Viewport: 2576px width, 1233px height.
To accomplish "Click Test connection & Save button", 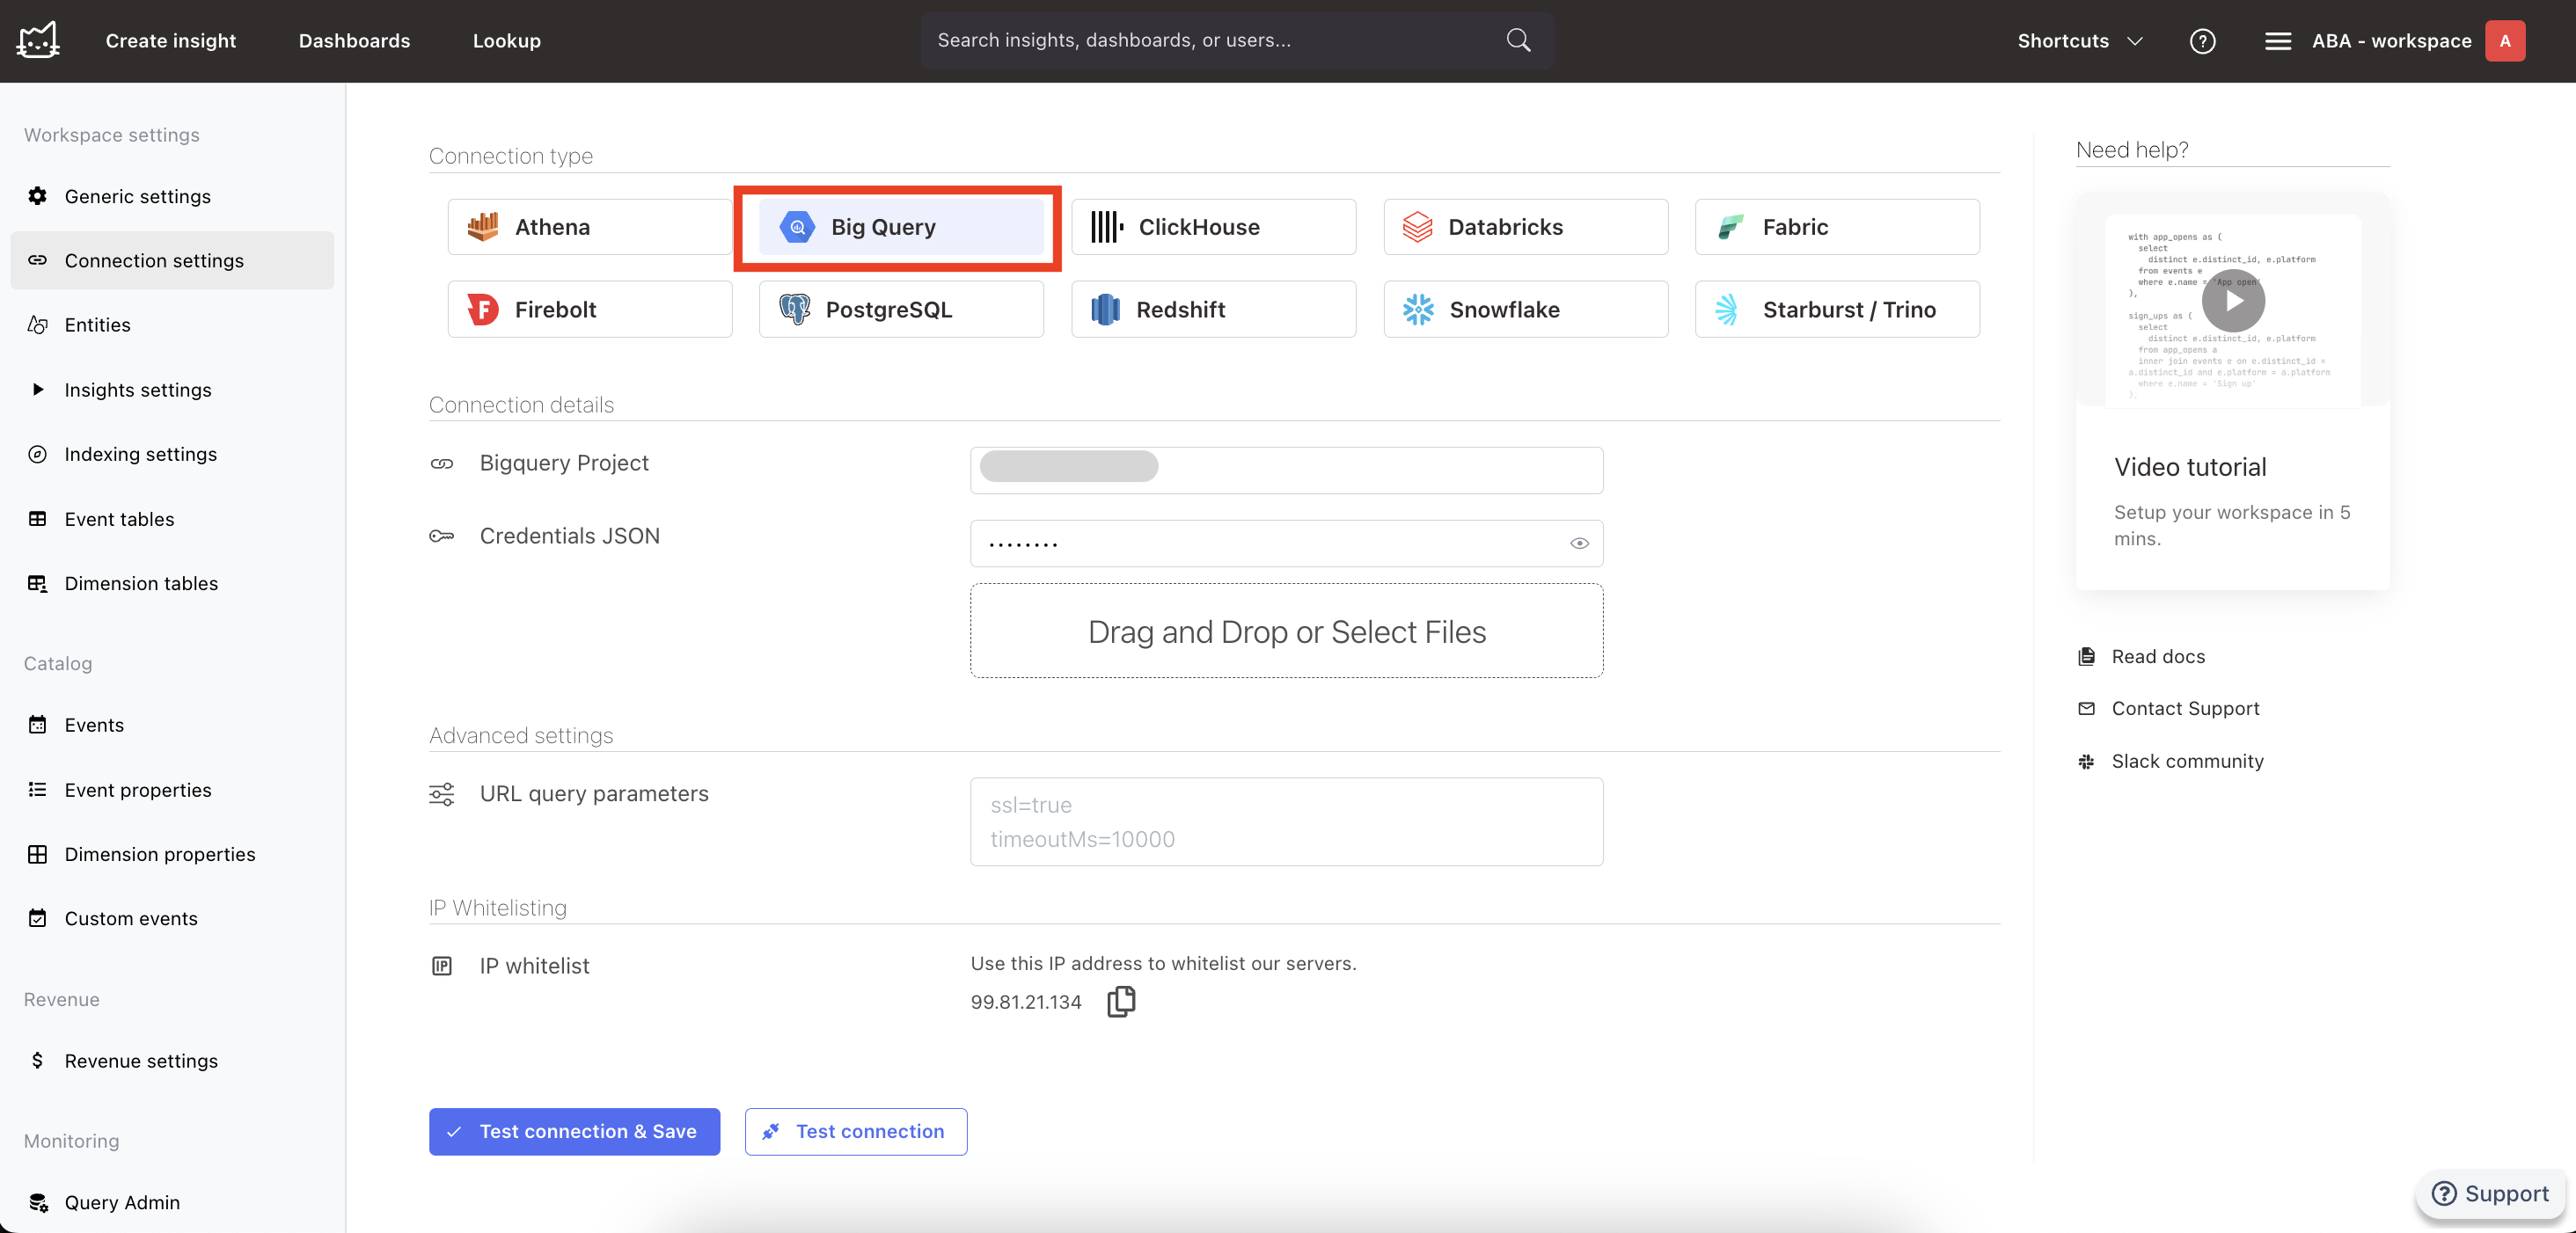I will pyautogui.click(x=574, y=1131).
